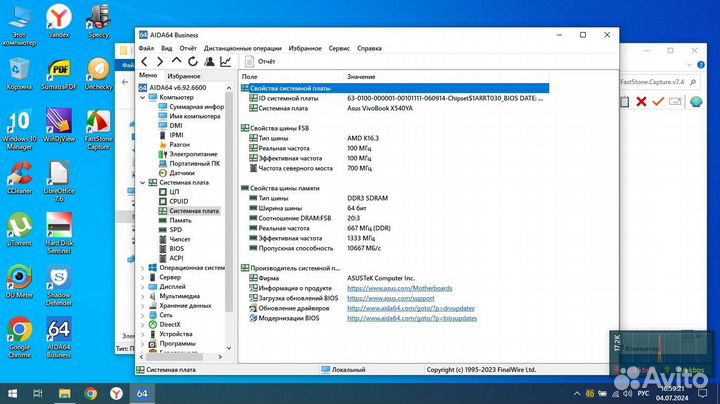Expand the DirectX tree node
Screen dimensions: 720x404
[142, 325]
